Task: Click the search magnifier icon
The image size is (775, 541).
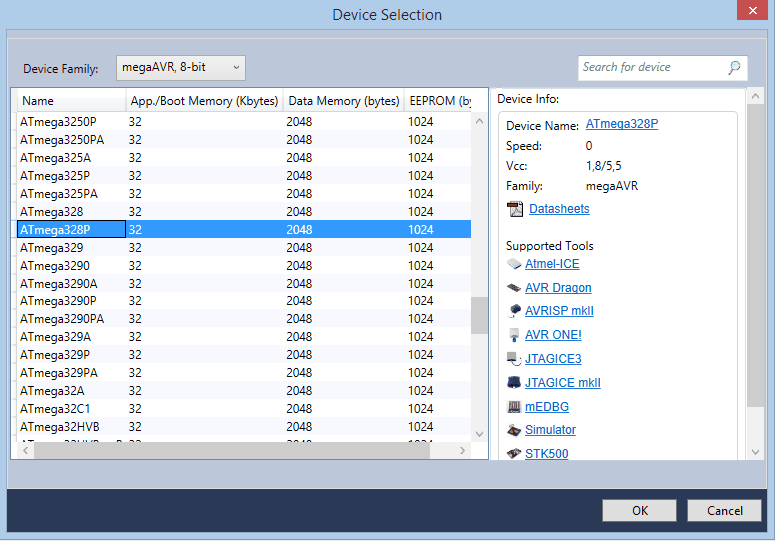Action: pos(734,68)
